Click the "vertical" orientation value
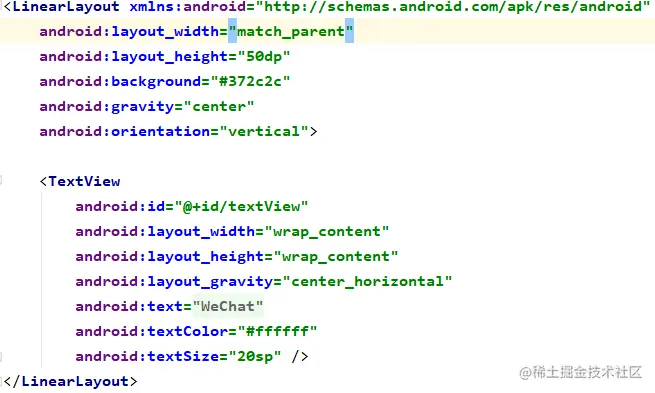655x393 pixels. 264,132
